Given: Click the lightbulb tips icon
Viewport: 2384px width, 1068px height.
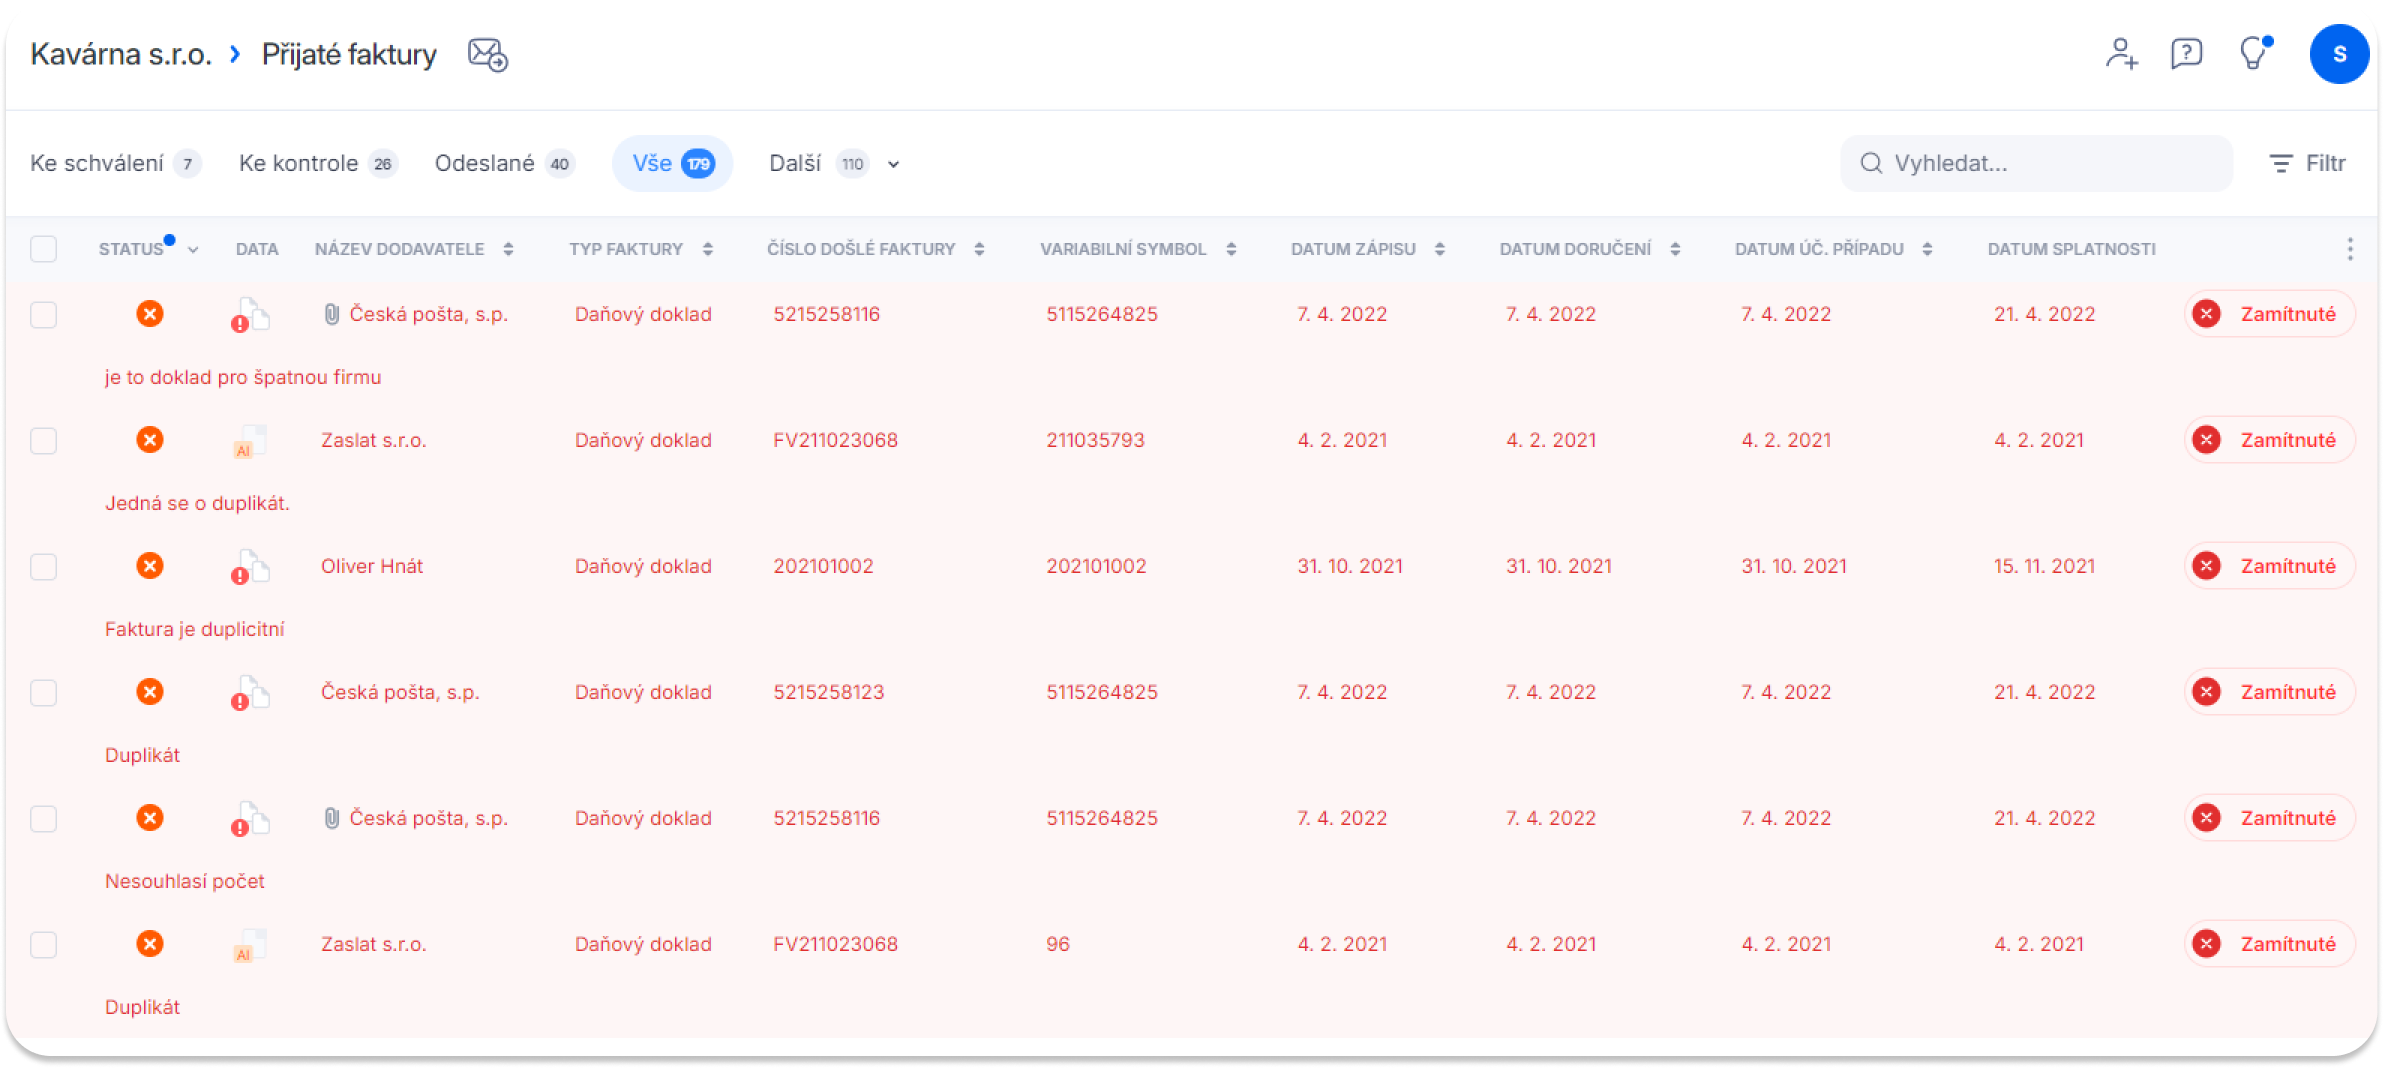Looking at the screenshot, I should point(2254,53).
